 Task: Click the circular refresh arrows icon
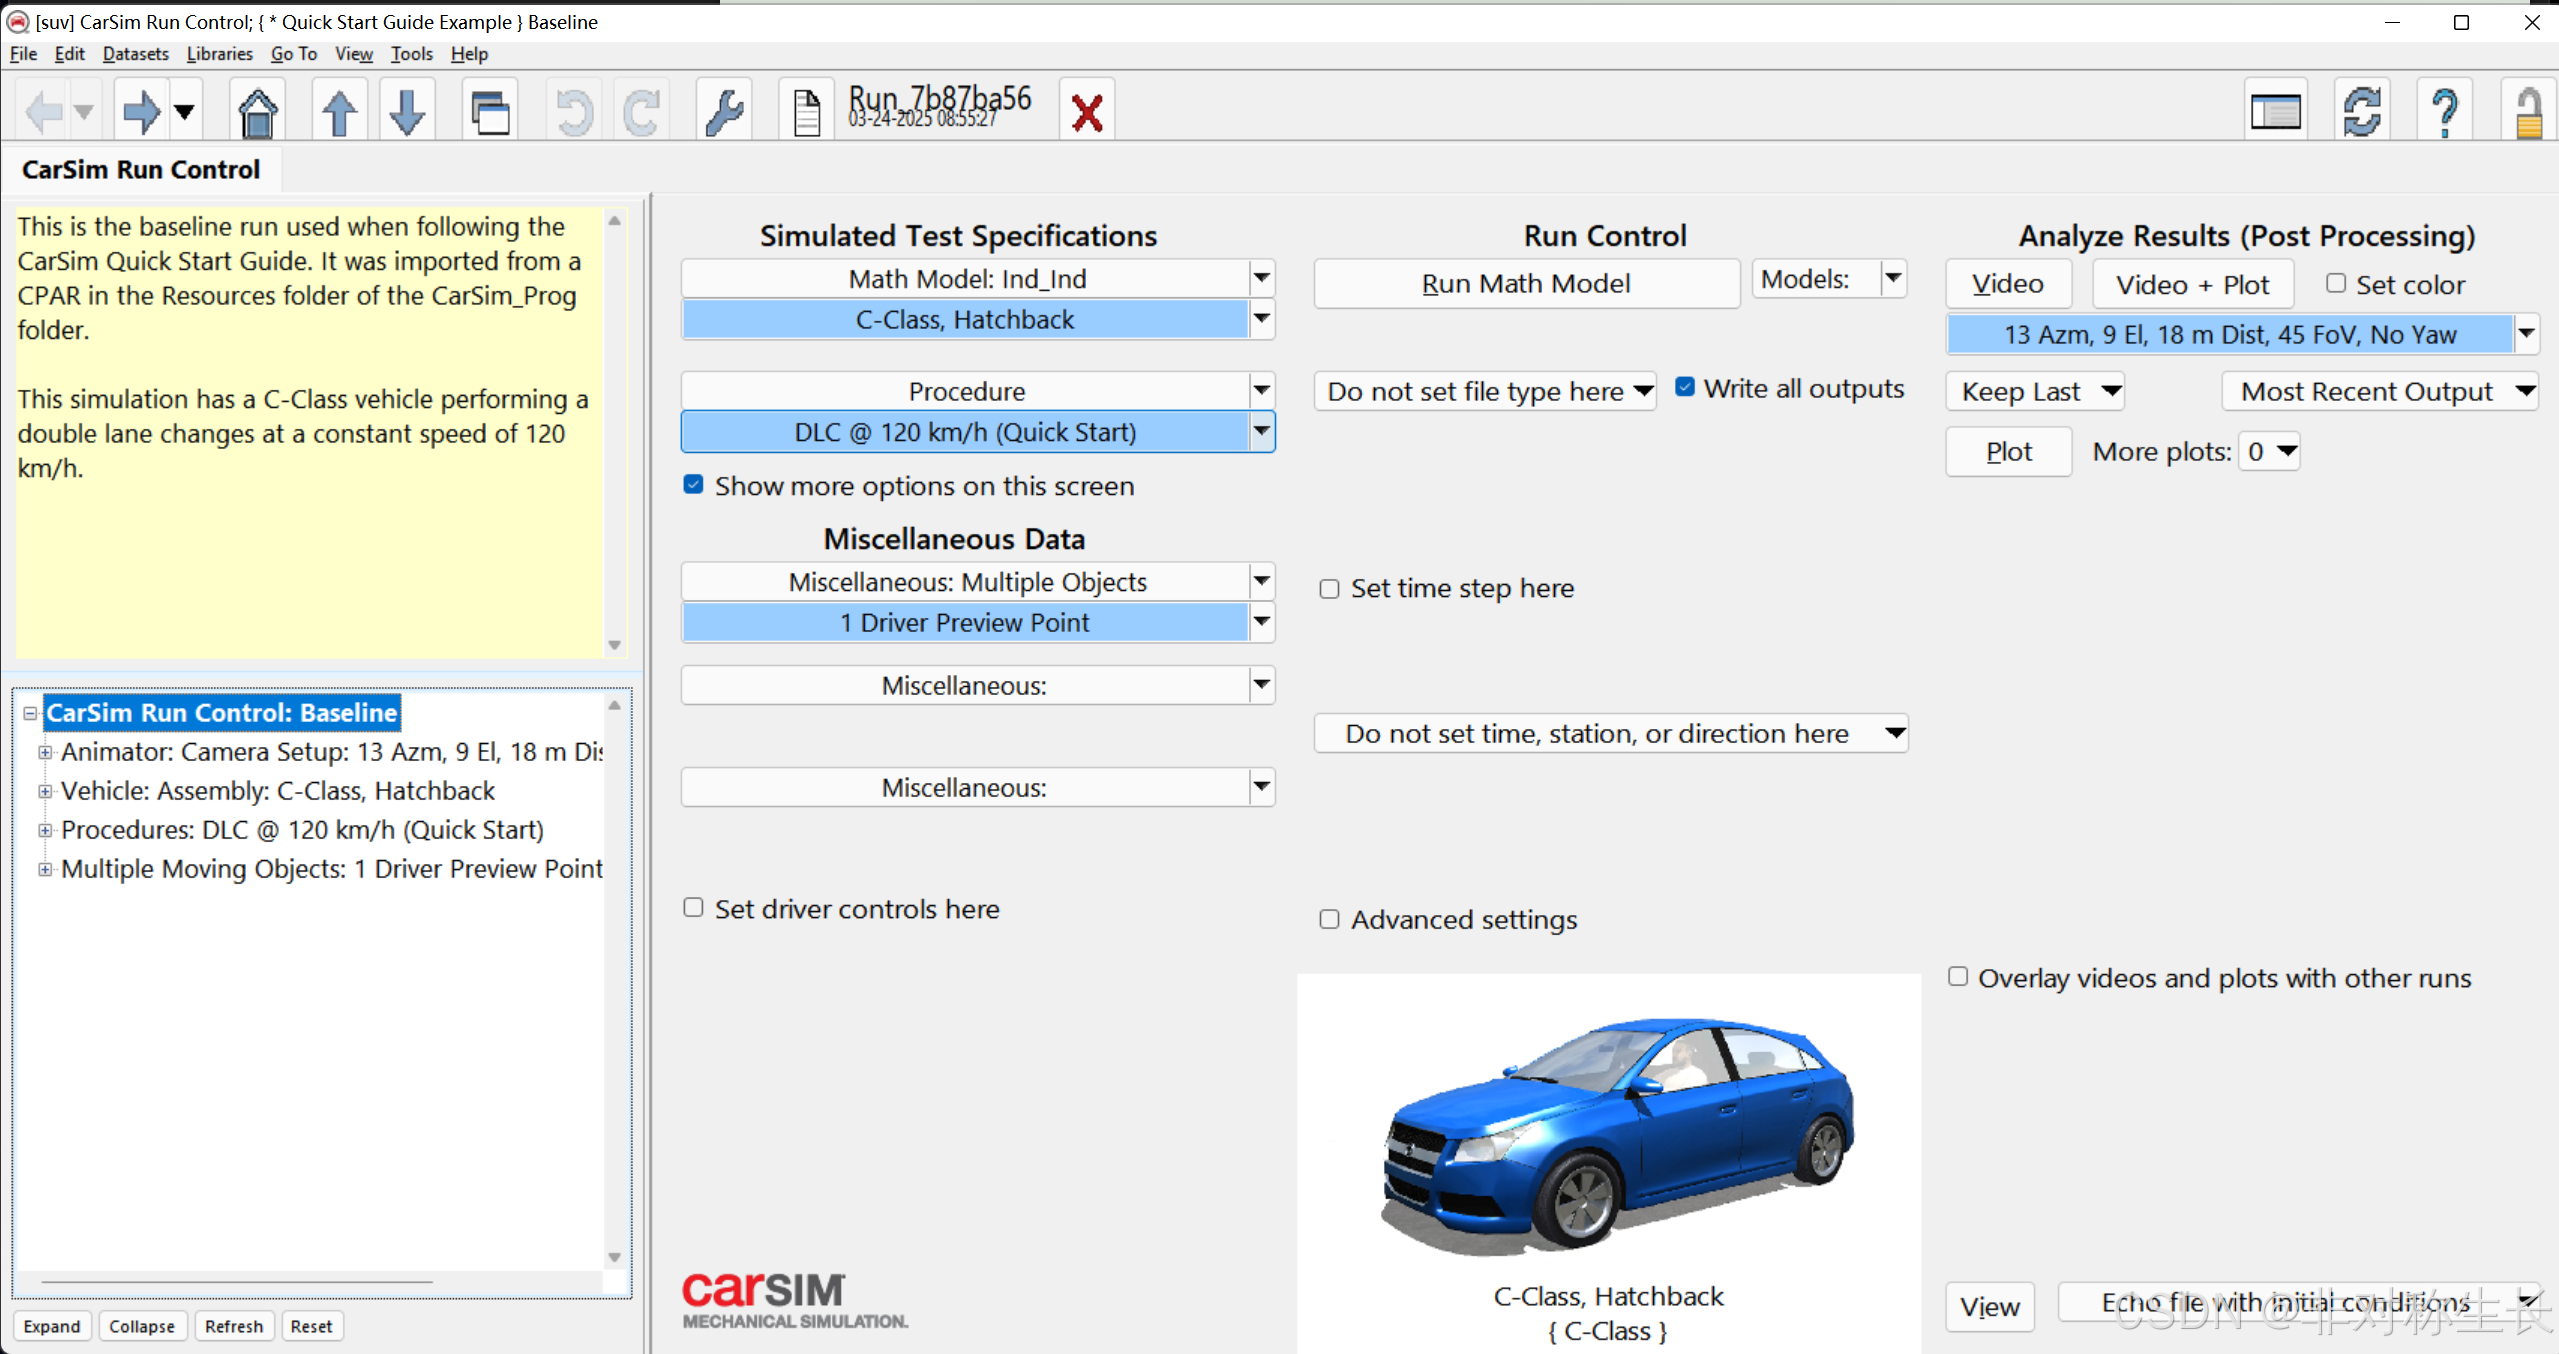pyautogui.click(x=2361, y=110)
